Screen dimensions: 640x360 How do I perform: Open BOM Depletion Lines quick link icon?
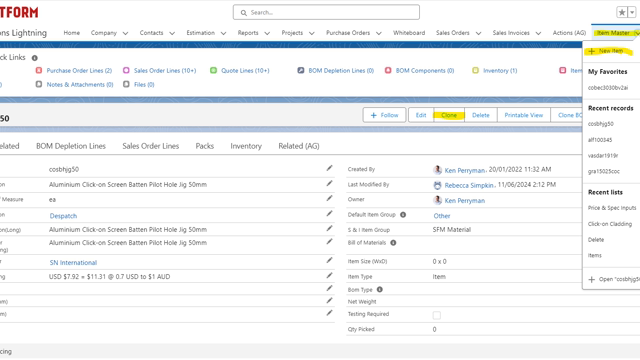tap(301, 70)
